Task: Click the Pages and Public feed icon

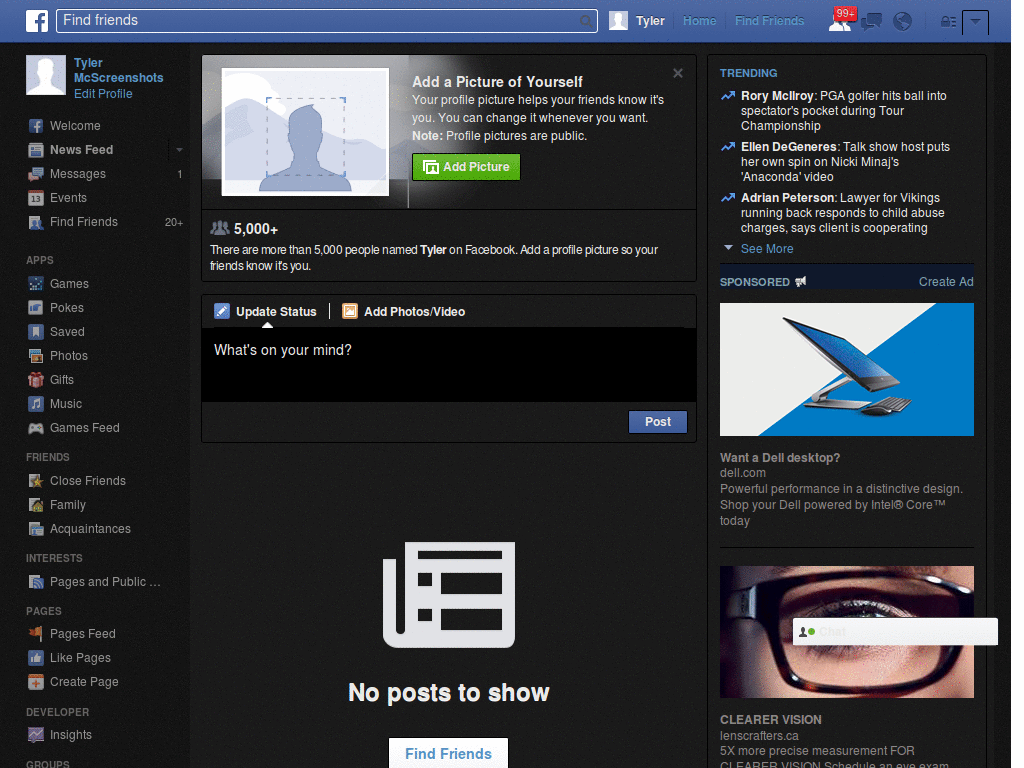Action: coord(36,582)
